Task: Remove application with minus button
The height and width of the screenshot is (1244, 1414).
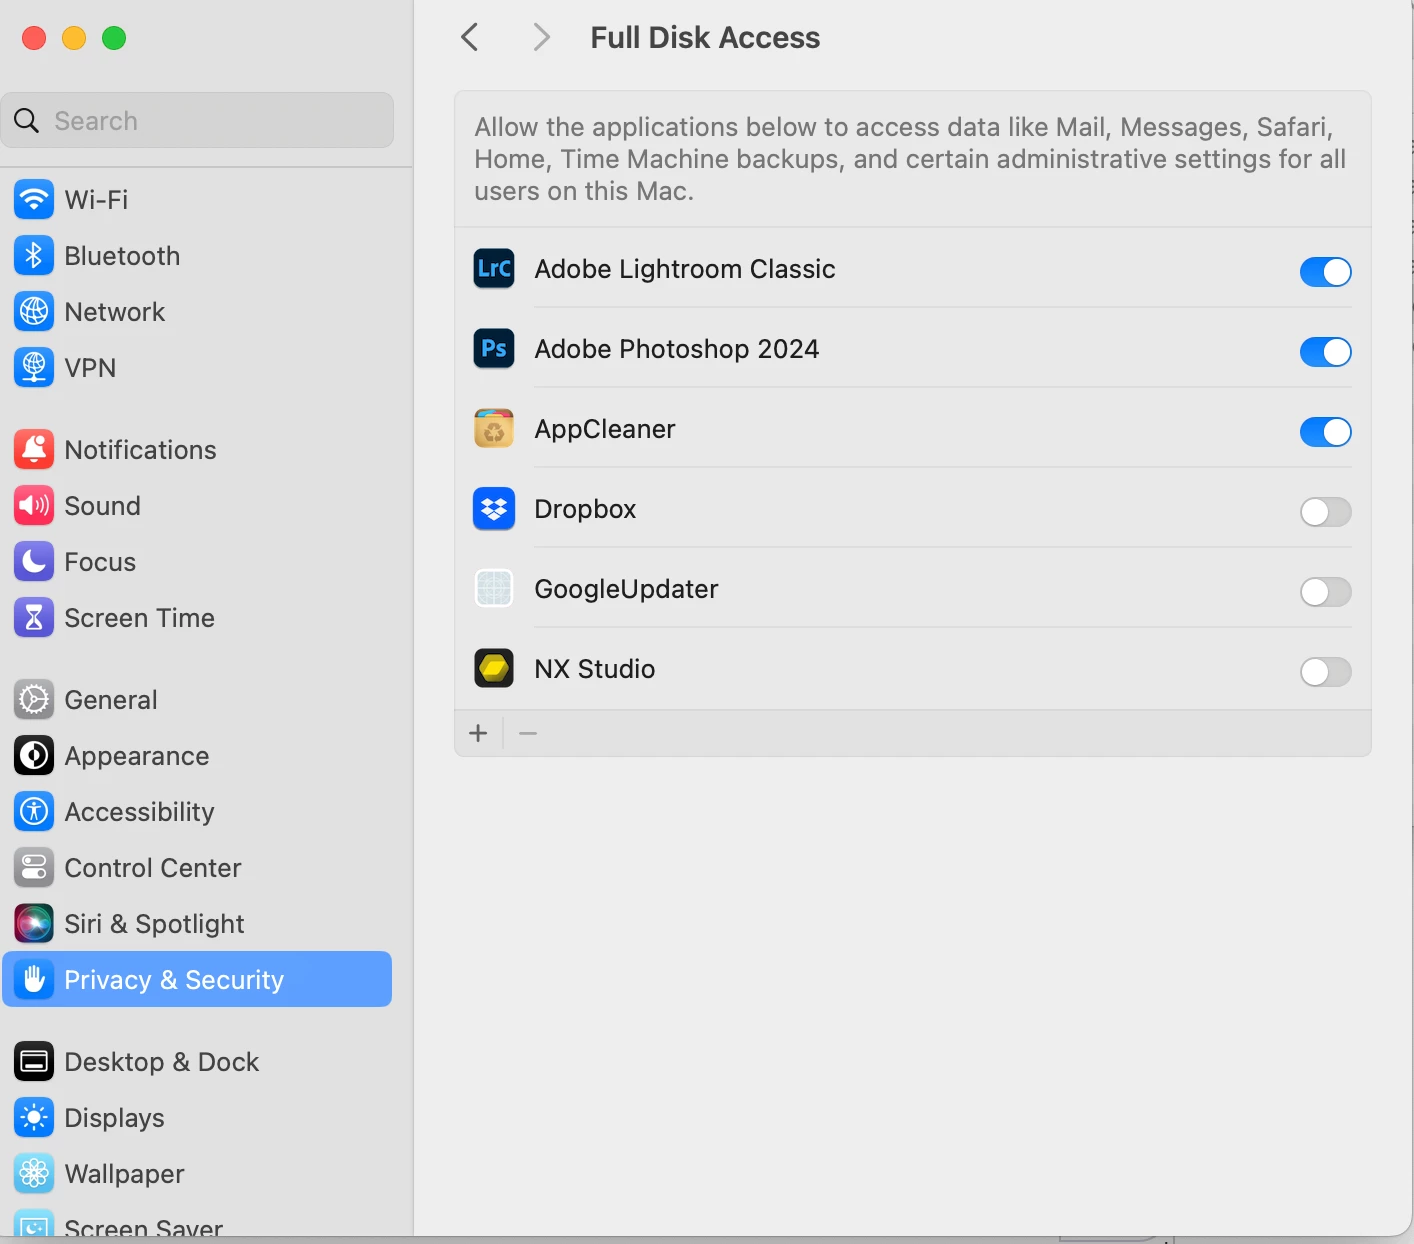Action: click(528, 733)
